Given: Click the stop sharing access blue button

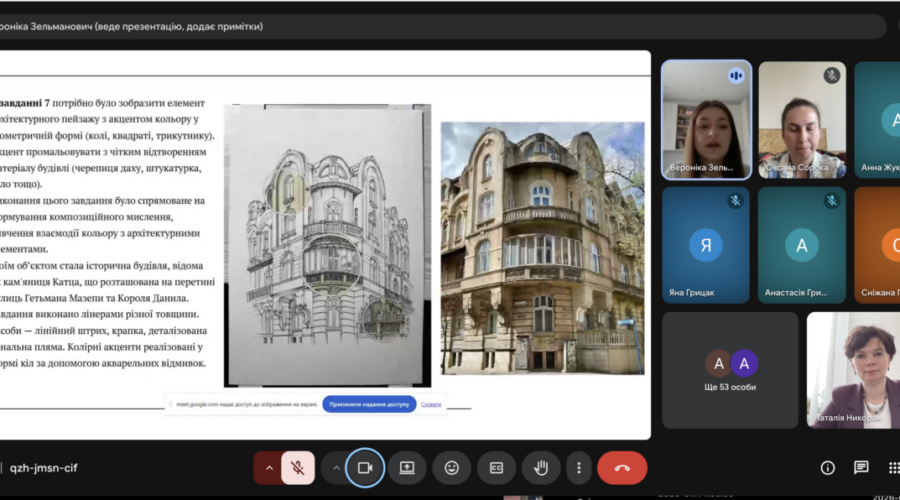Looking at the screenshot, I should (369, 404).
